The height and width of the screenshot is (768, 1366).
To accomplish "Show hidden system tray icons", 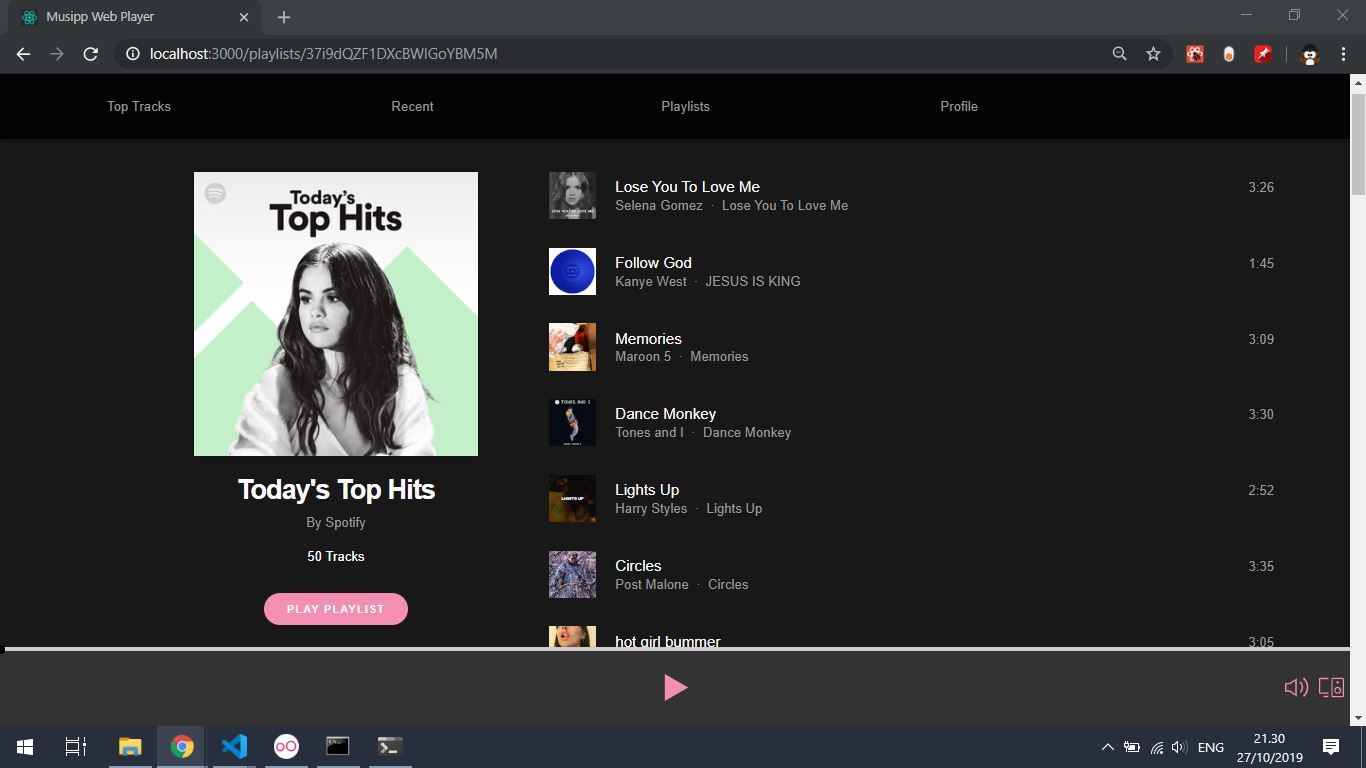I will 1107,747.
